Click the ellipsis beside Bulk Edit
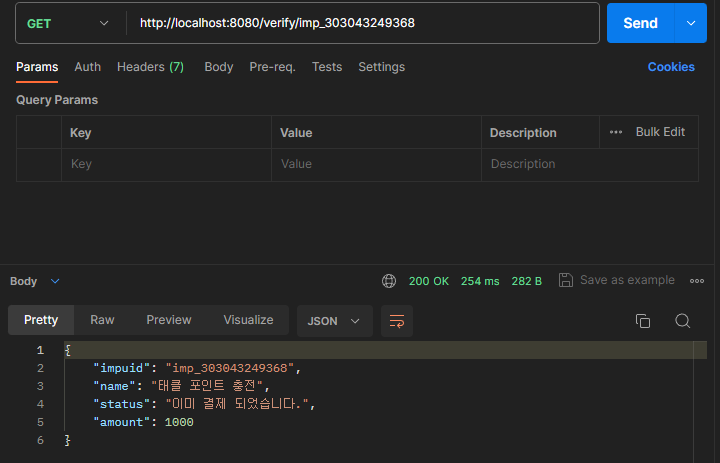 click(616, 132)
